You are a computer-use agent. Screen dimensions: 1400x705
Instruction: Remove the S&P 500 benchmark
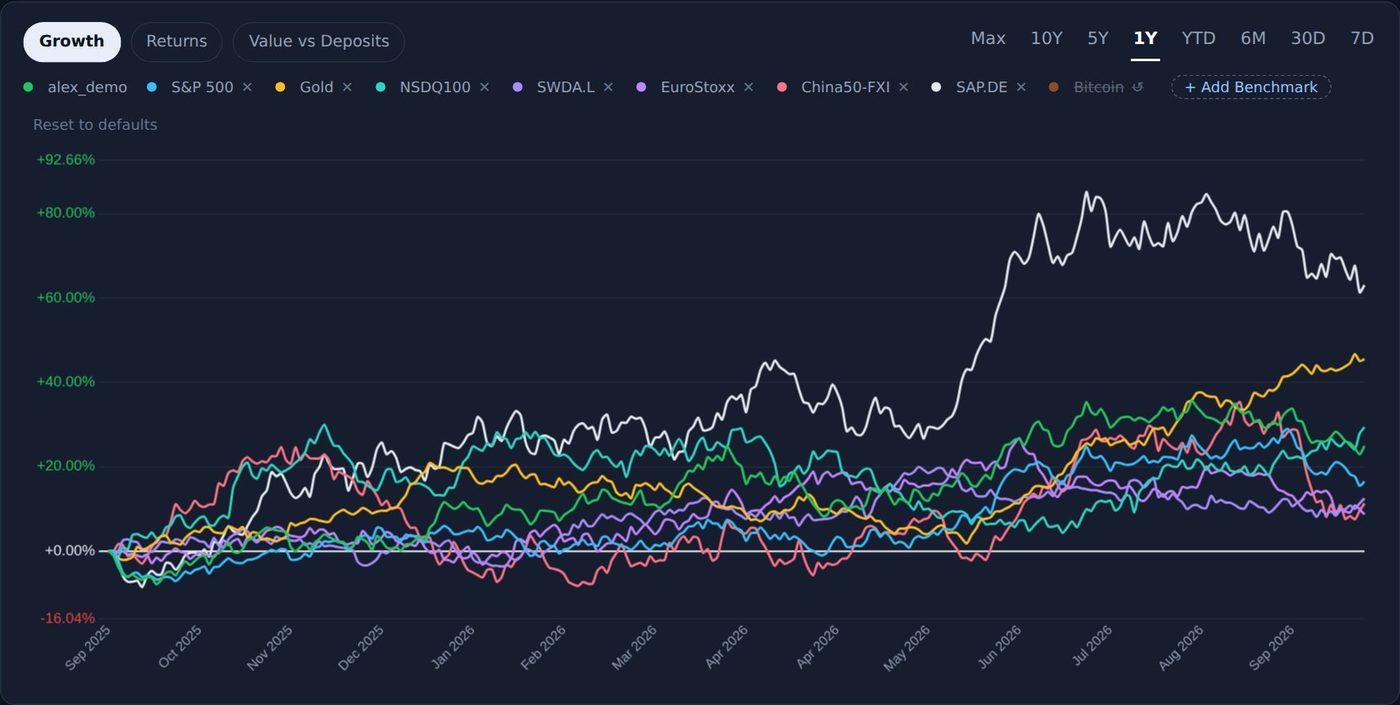tap(247, 87)
